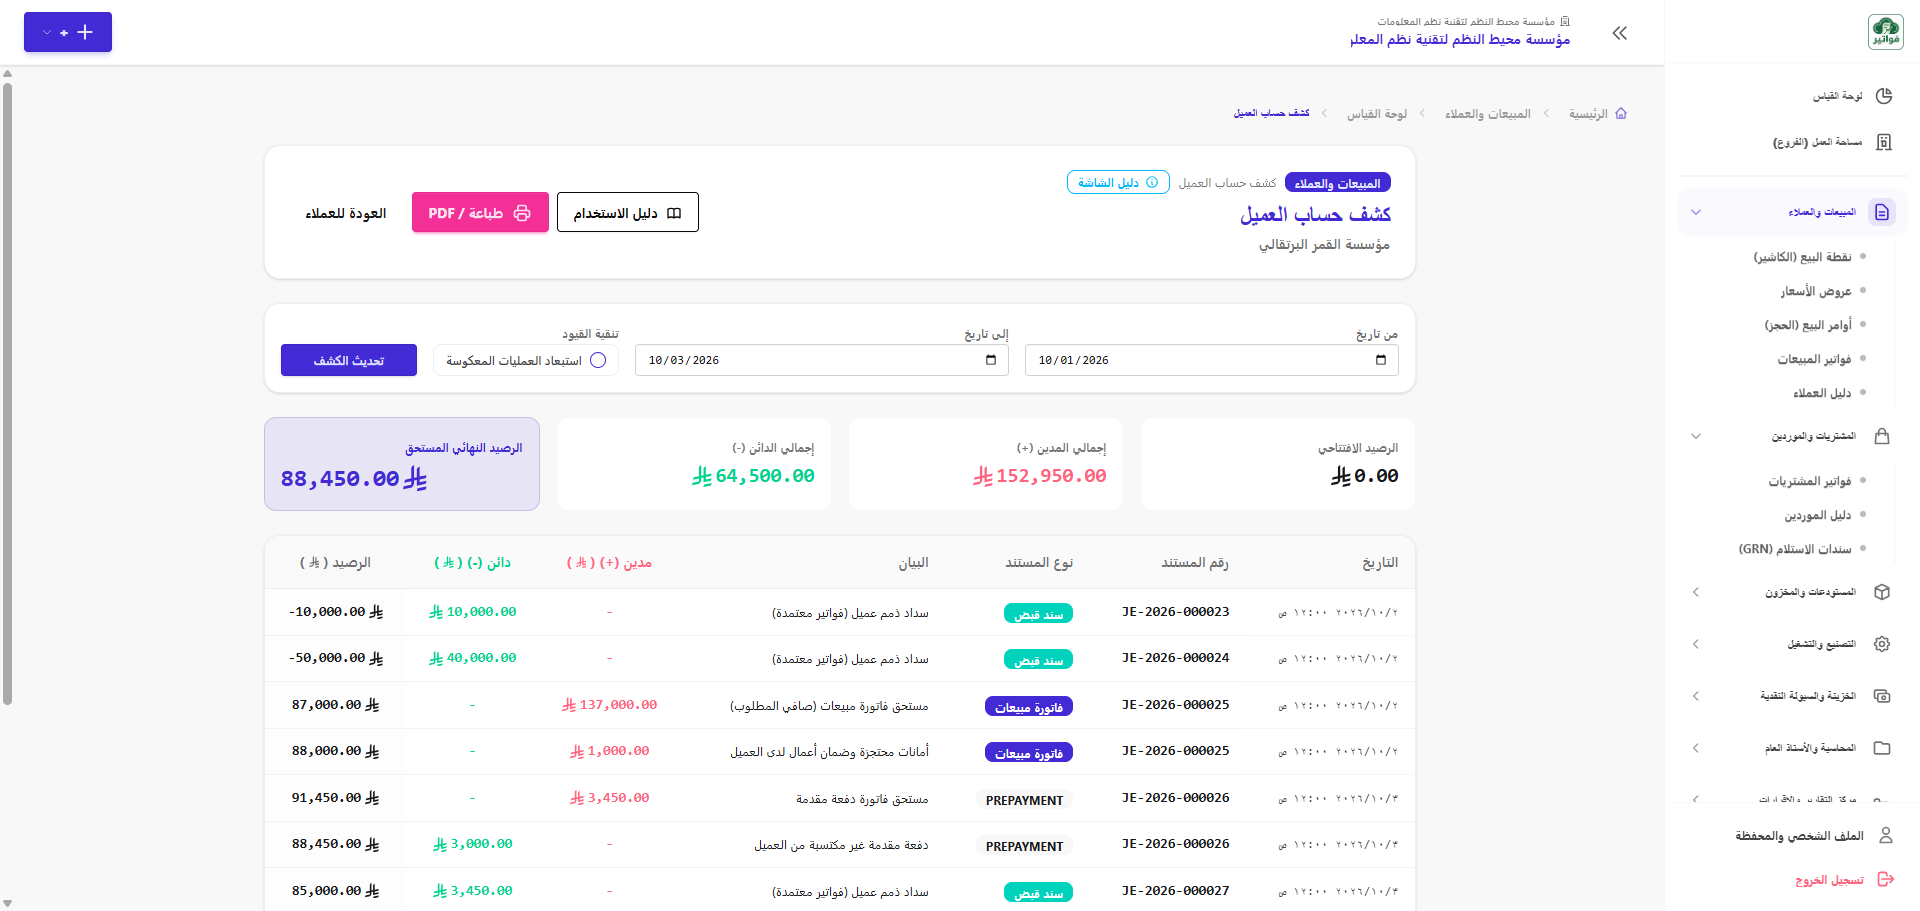Open customers directory menu item

(1822, 393)
